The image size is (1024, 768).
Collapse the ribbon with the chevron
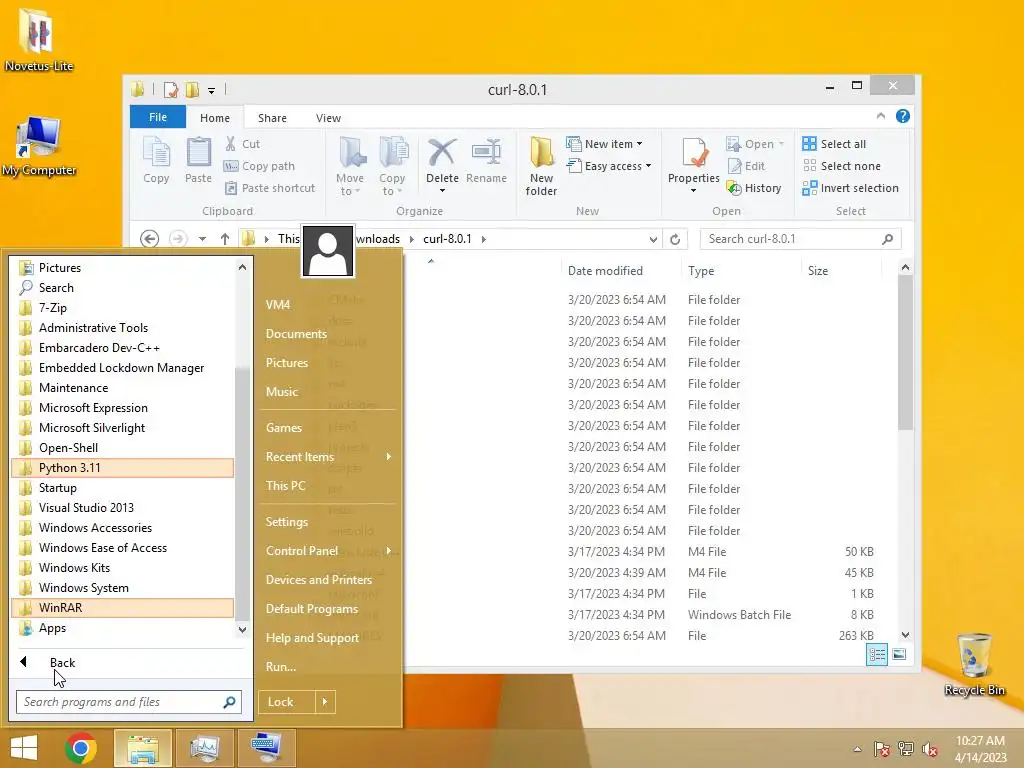point(881,116)
